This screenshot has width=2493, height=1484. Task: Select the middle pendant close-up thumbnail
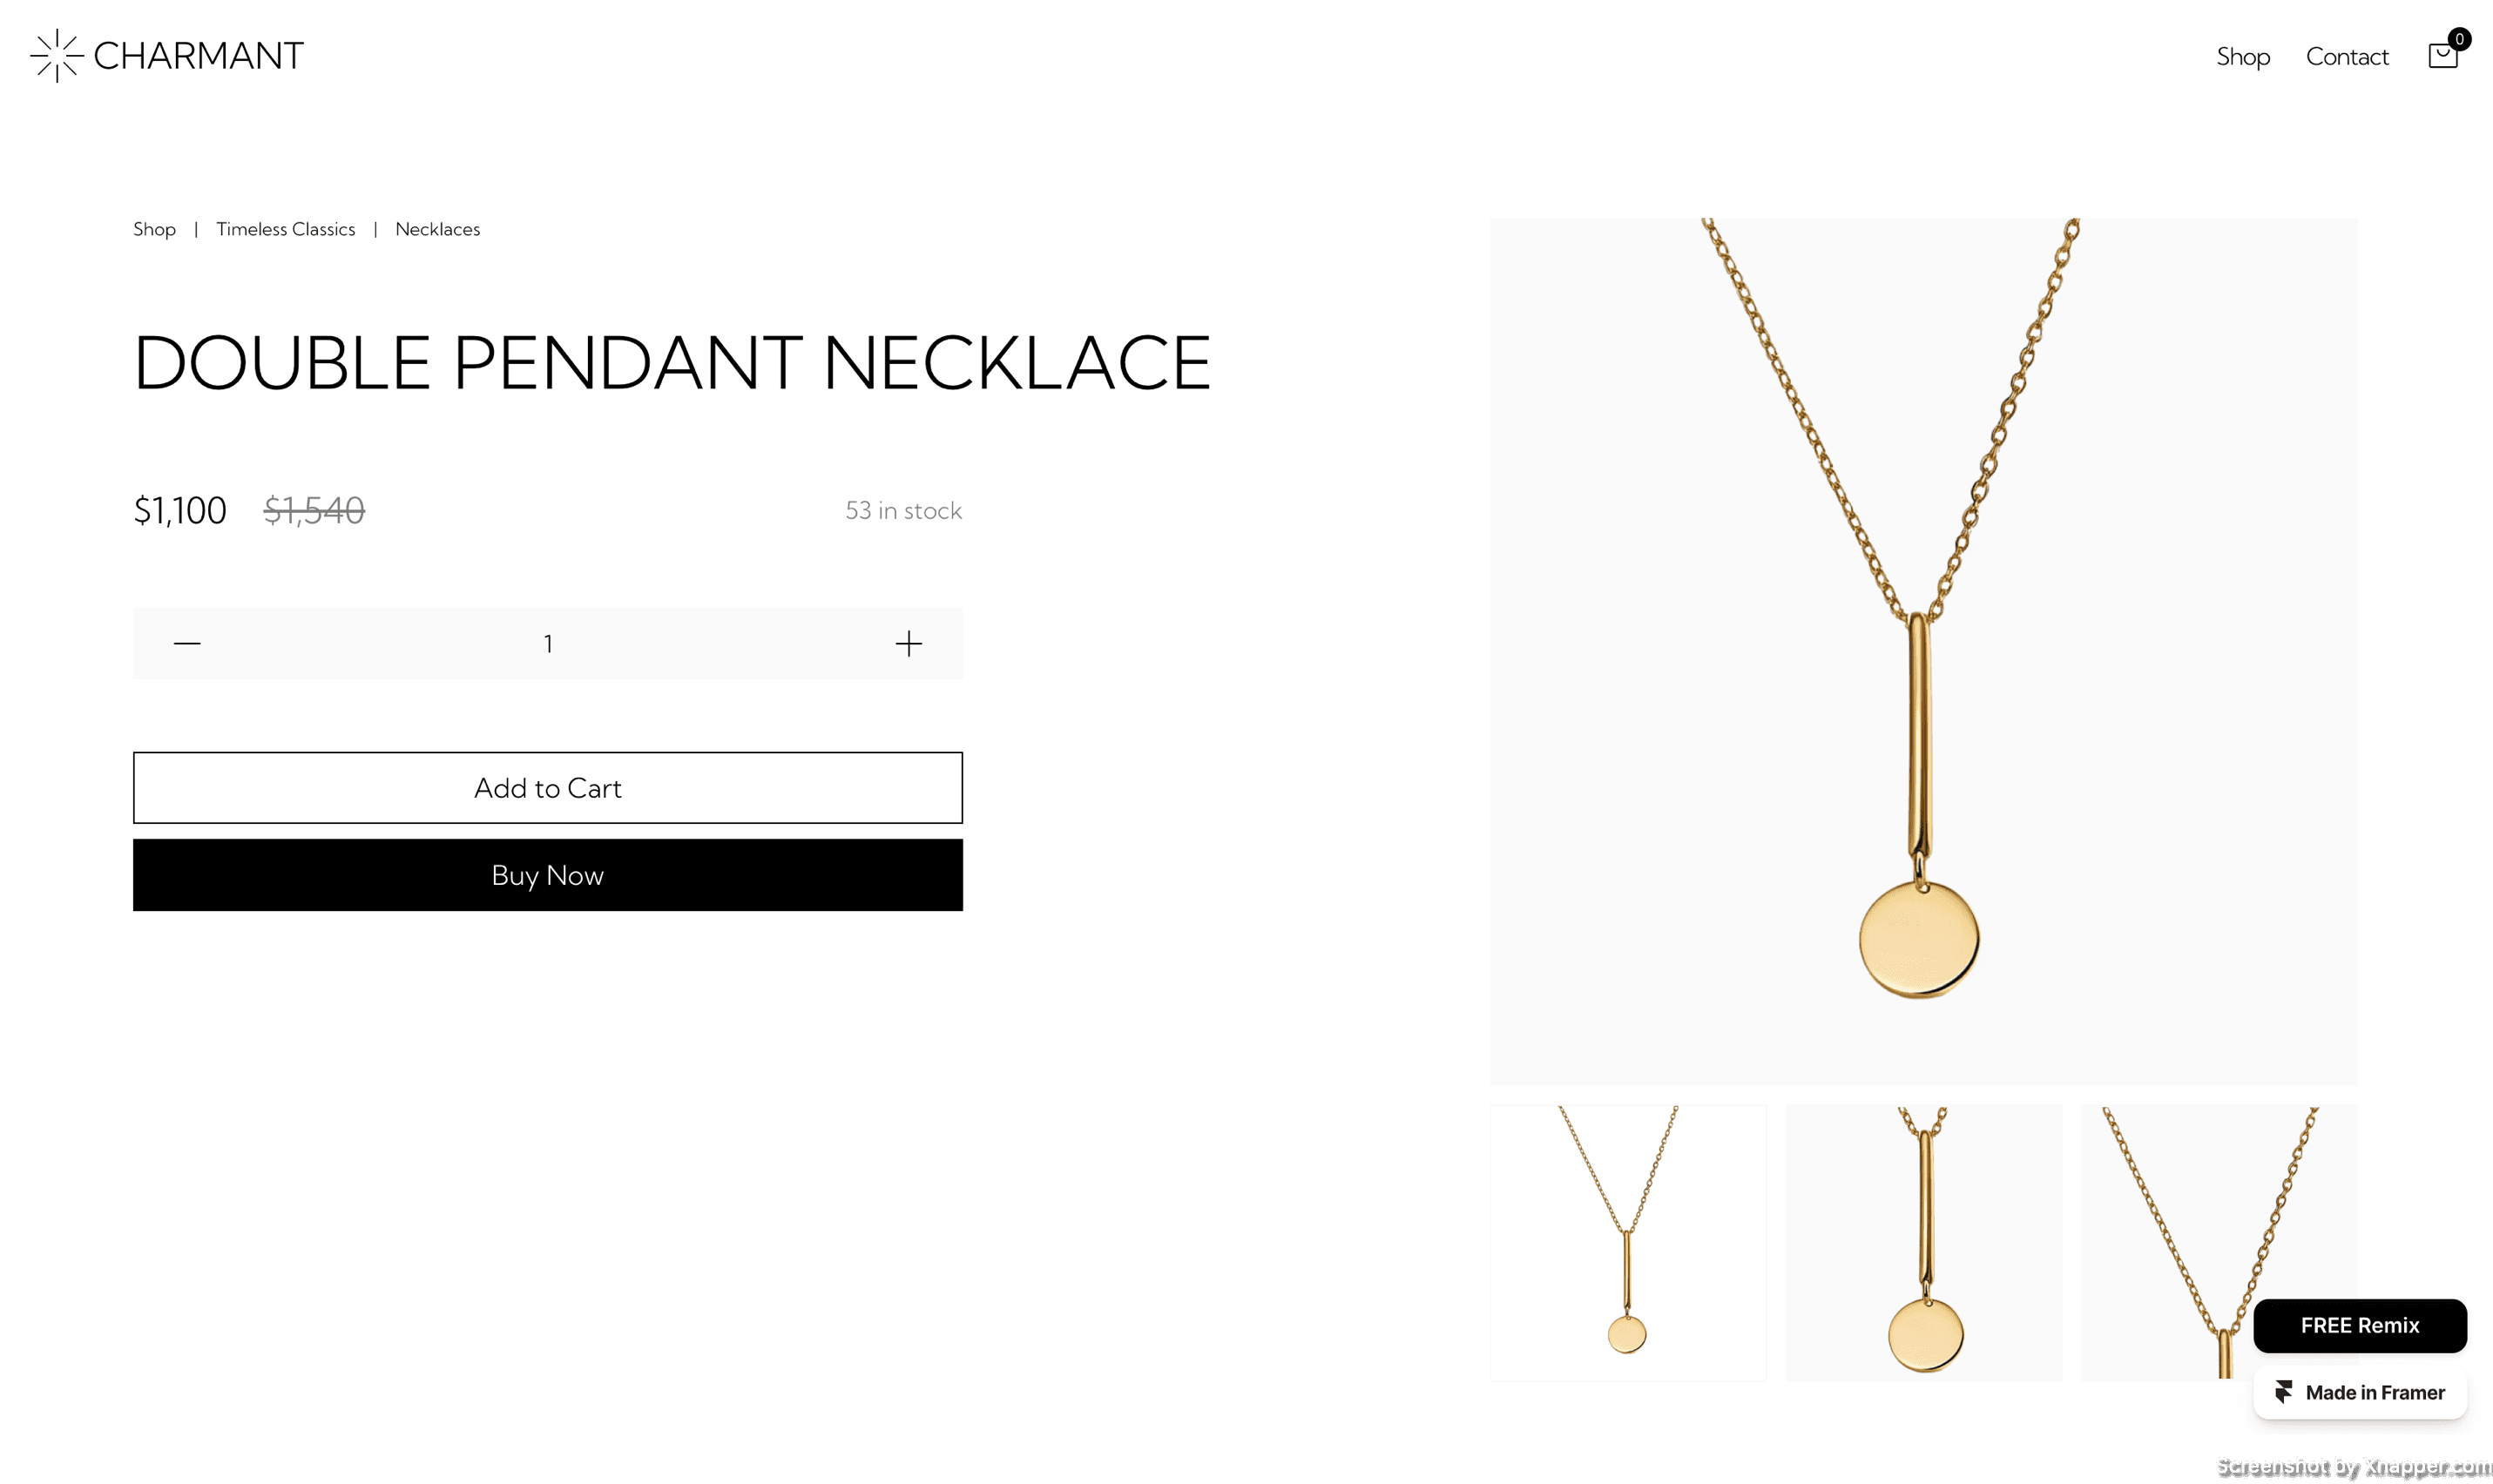point(1923,1243)
